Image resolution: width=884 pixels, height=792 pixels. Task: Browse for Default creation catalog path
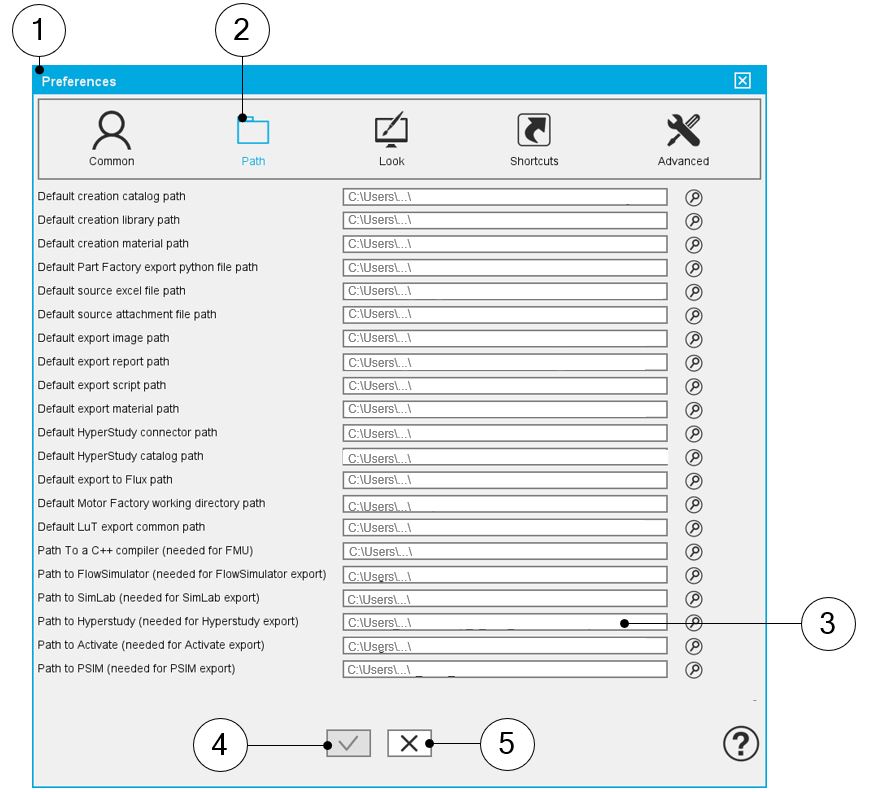click(x=694, y=198)
